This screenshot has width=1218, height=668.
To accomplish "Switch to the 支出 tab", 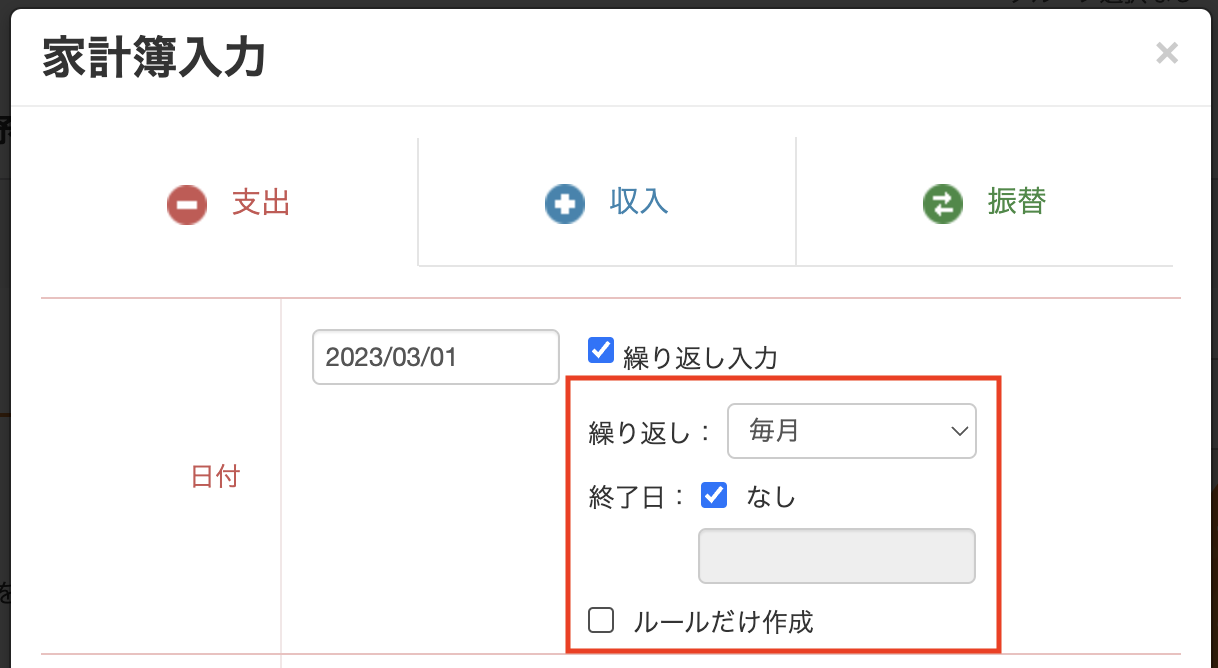I will click(229, 203).
